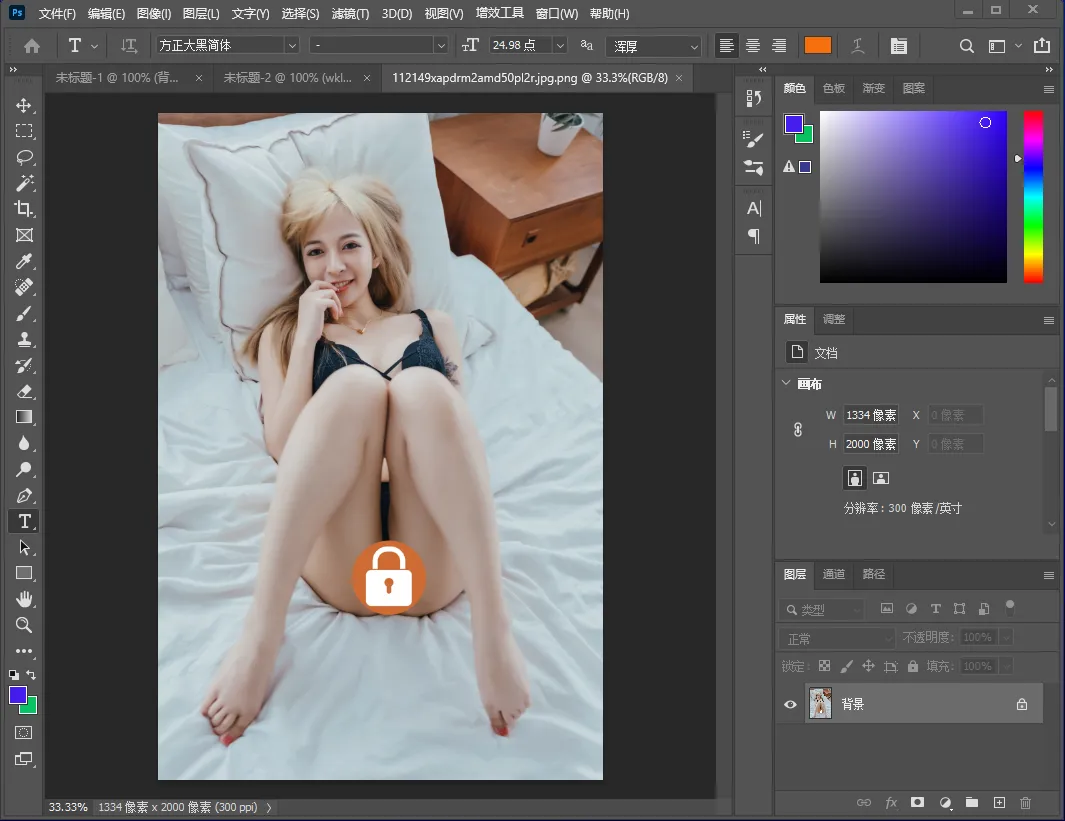Click the Add layer mask icon
Image resolution: width=1065 pixels, height=821 pixels.
pos(918,803)
